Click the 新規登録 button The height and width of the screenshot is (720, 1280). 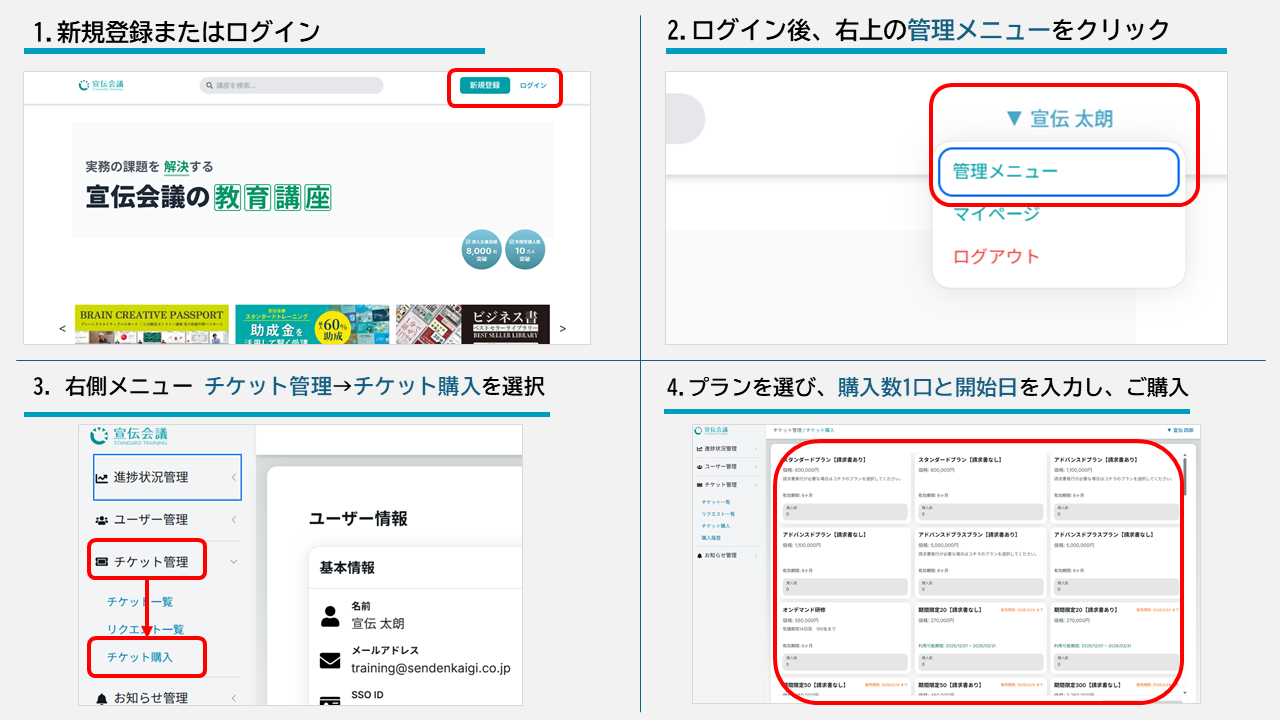pos(485,86)
